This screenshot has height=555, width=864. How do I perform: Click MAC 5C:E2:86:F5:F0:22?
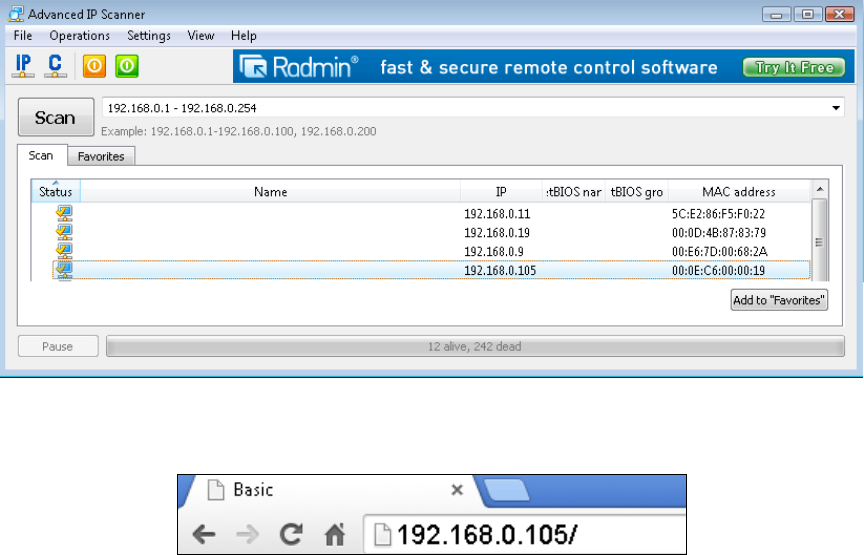coord(719,214)
